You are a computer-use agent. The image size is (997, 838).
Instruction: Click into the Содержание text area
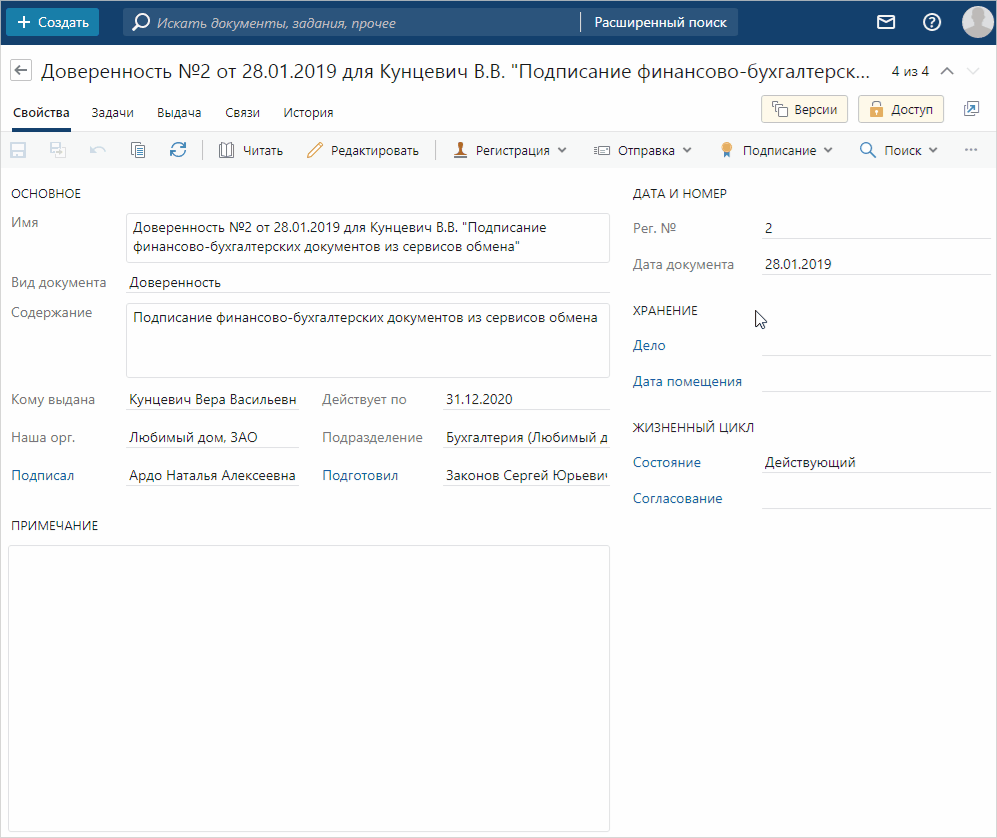[x=368, y=340]
